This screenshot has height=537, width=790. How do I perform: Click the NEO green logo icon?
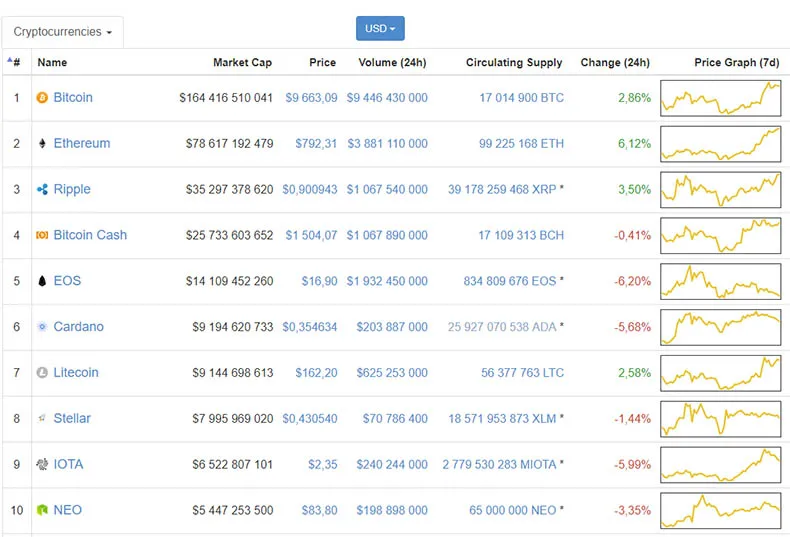(42, 510)
